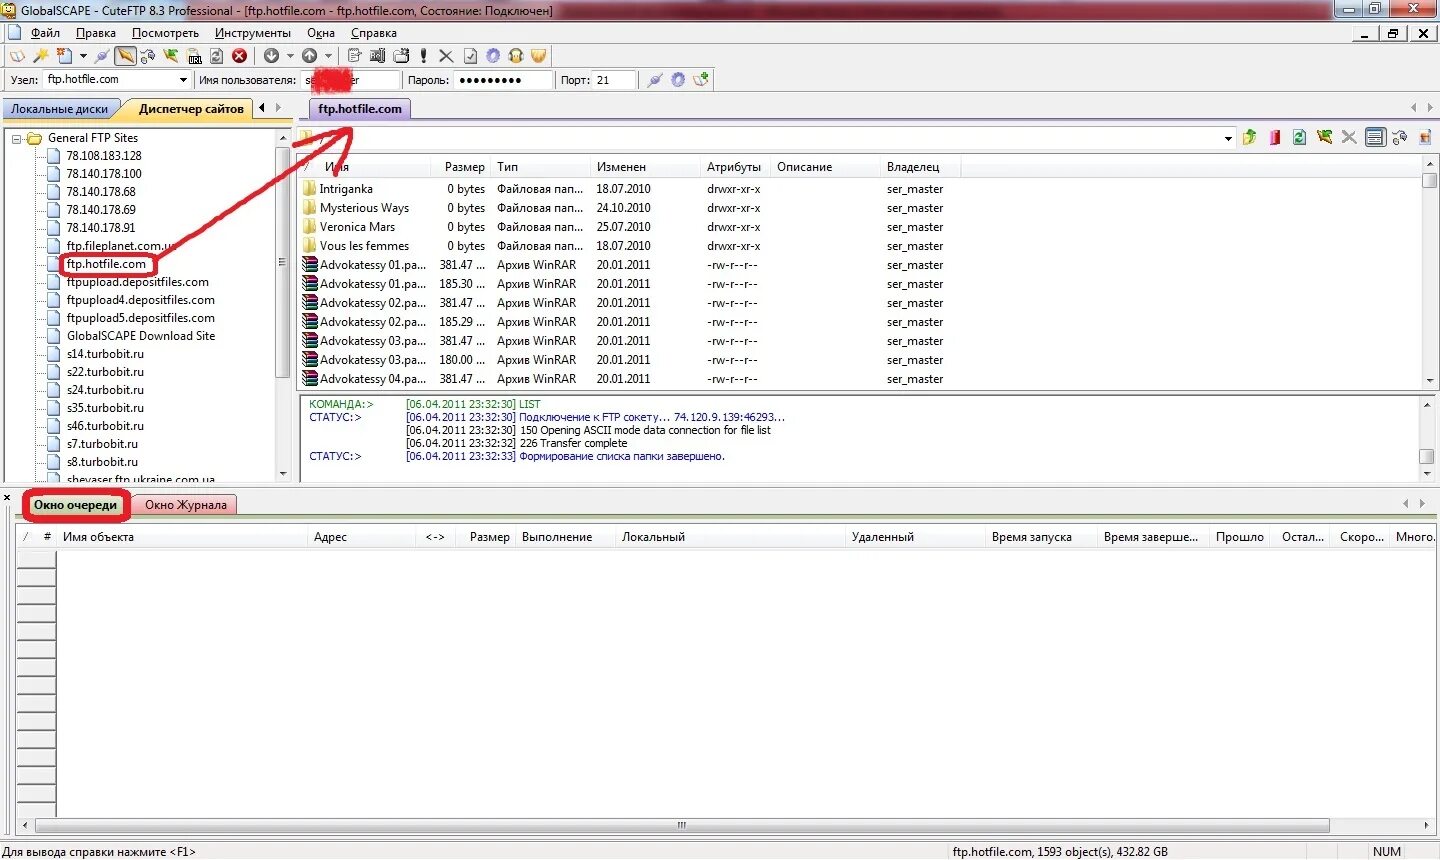Select the Intriganka folder
This screenshot has width=1440, height=860.
(346, 189)
